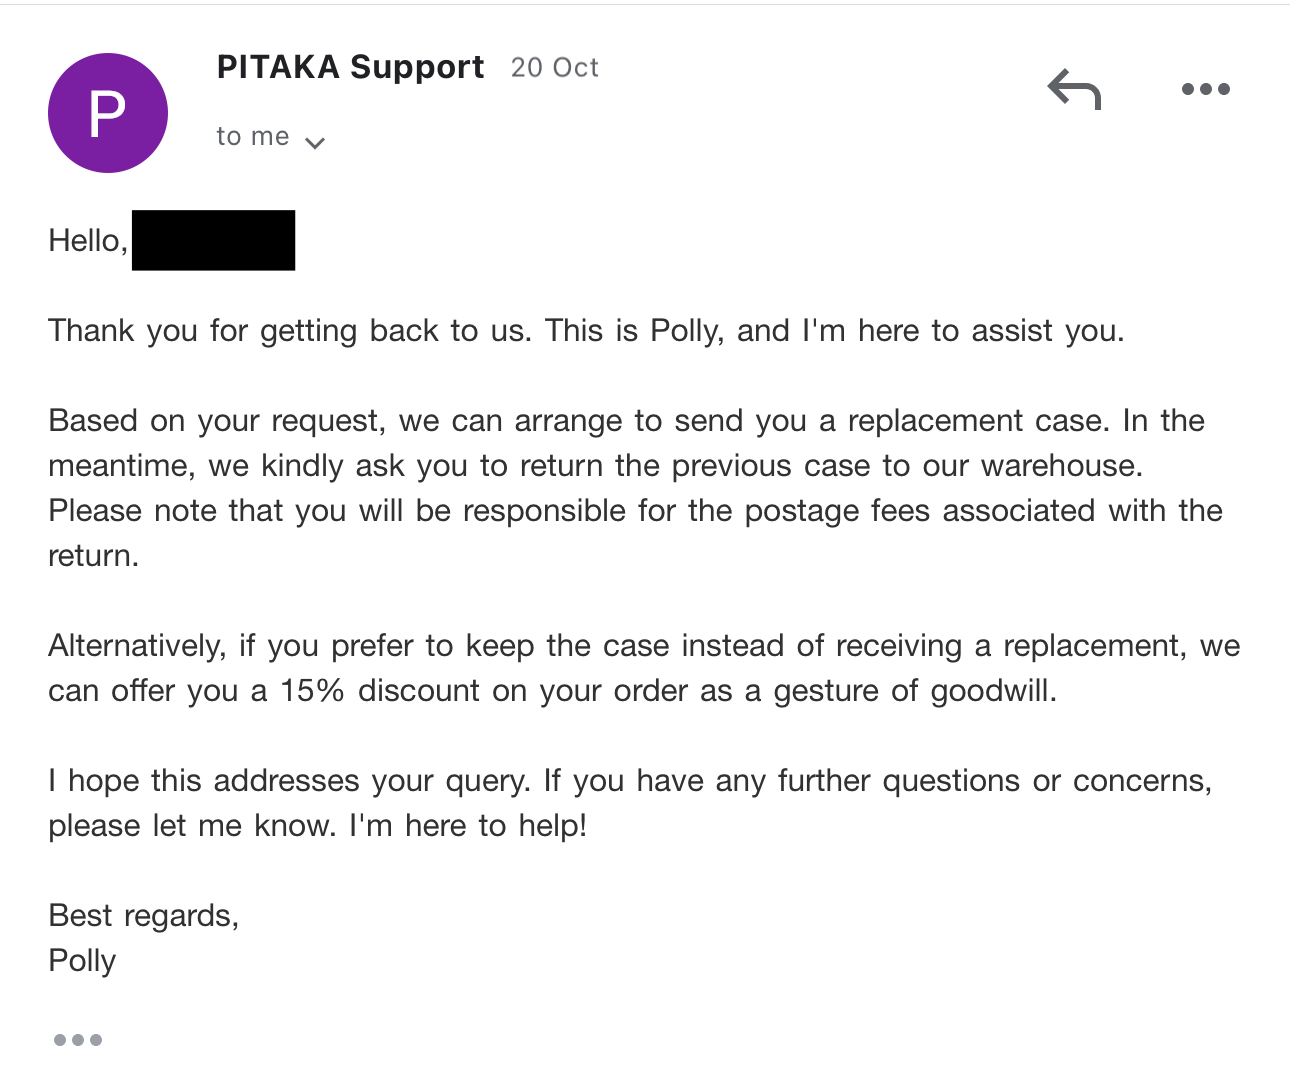Expand recipient details chevron beside "to me"
The height and width of the screenshot is (1075, 1290).
[x=315, y=143]
